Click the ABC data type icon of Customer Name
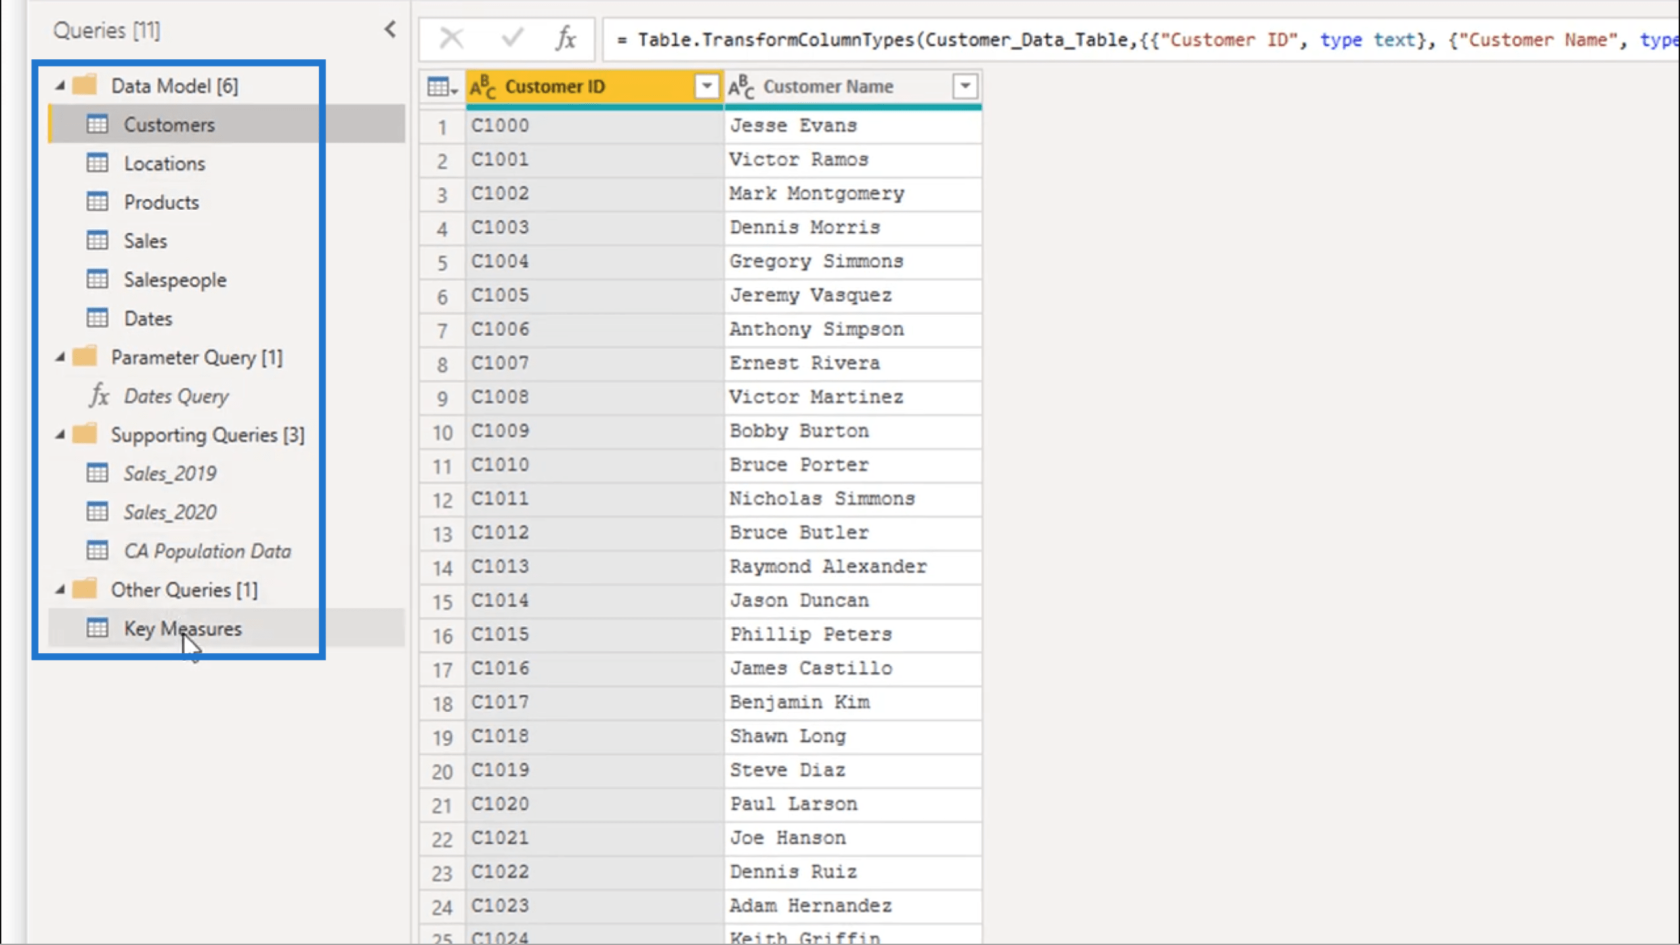This screenshot has width=1680, height=945. click(x=741, y=87)
